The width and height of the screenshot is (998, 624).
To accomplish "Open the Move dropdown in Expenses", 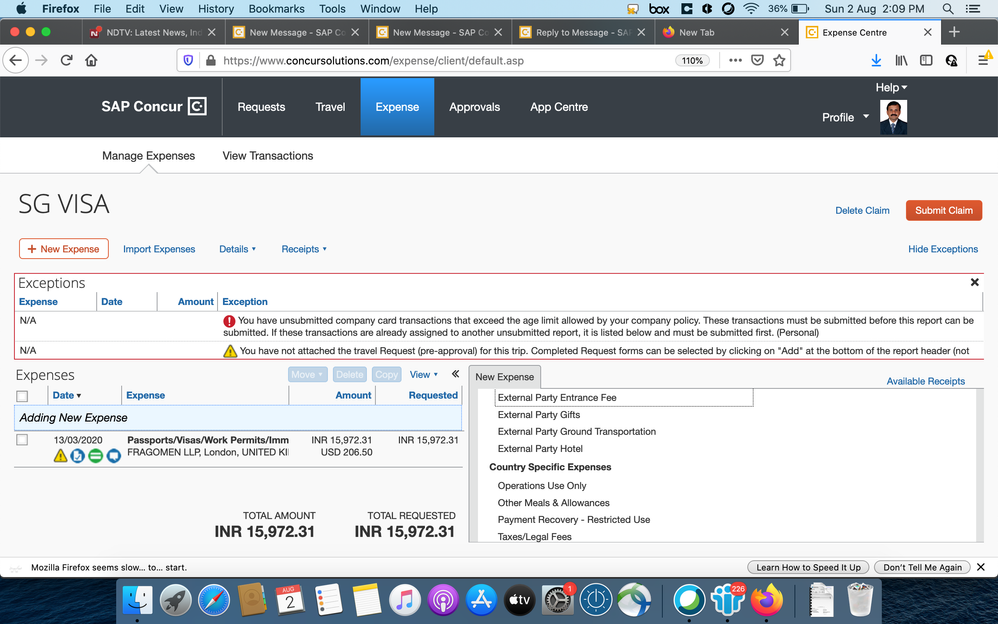I will pyautogui.click(x=307, y=374).
